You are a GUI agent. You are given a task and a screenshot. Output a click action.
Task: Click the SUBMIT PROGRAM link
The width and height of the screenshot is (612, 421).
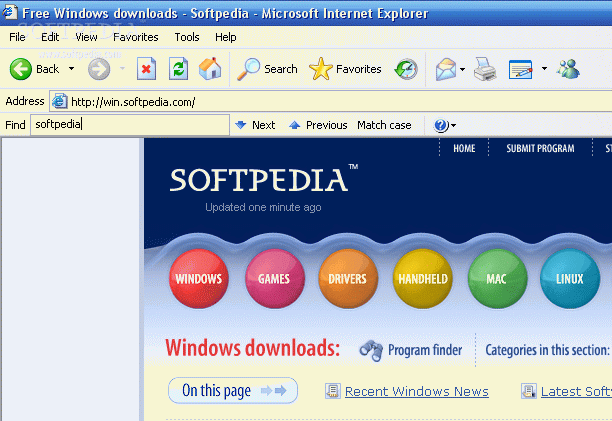coord(540,148)
